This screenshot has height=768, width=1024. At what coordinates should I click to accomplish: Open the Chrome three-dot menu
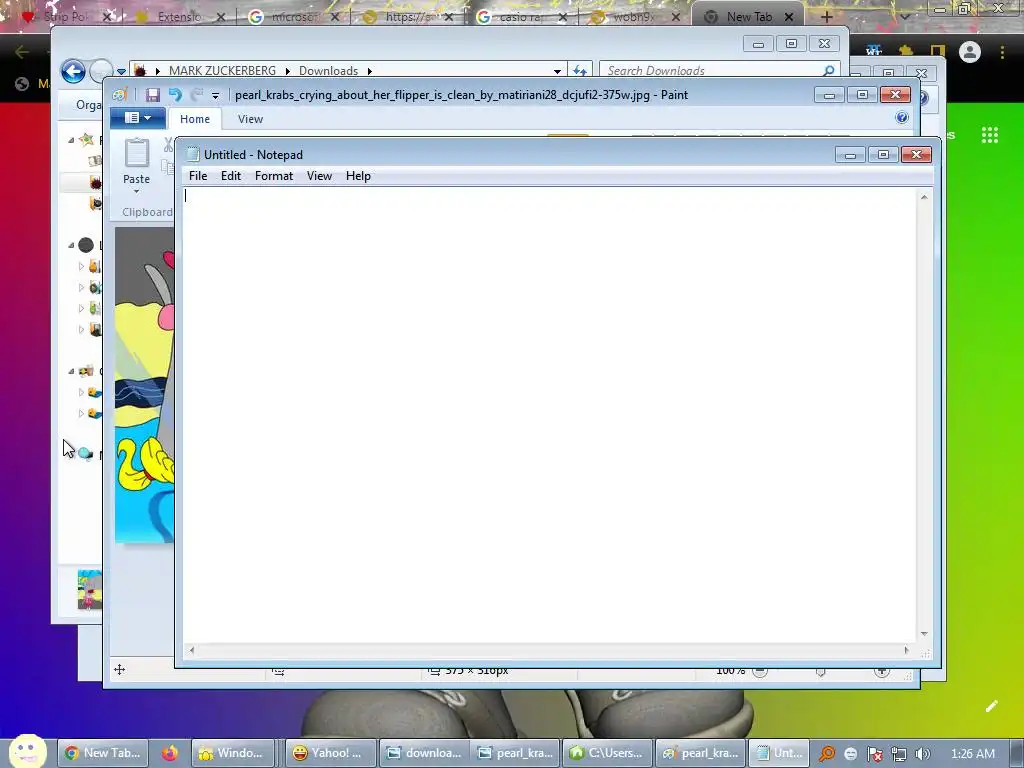(1002, 52)
